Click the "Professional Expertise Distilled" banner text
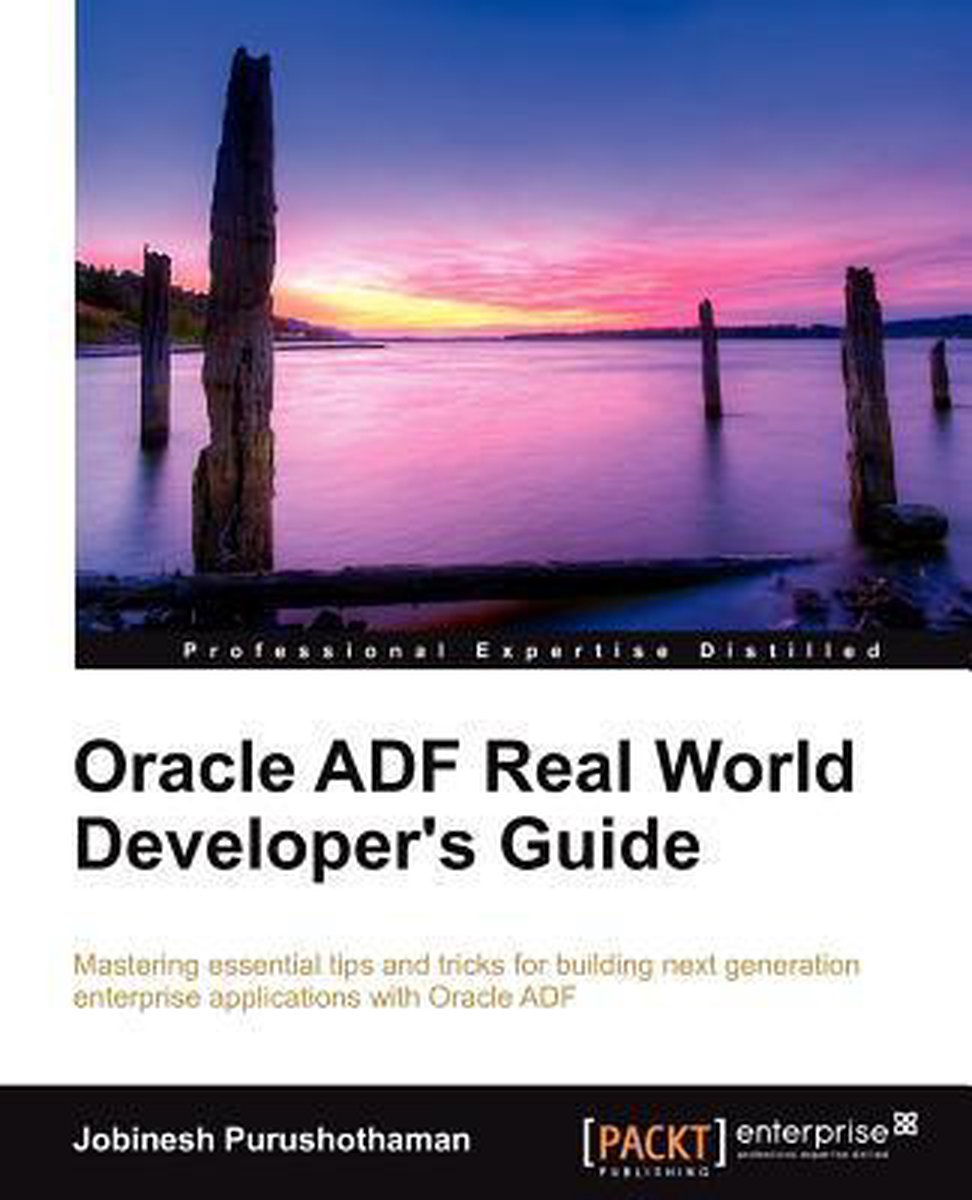Screen dimensions: 972x1200 533,651
